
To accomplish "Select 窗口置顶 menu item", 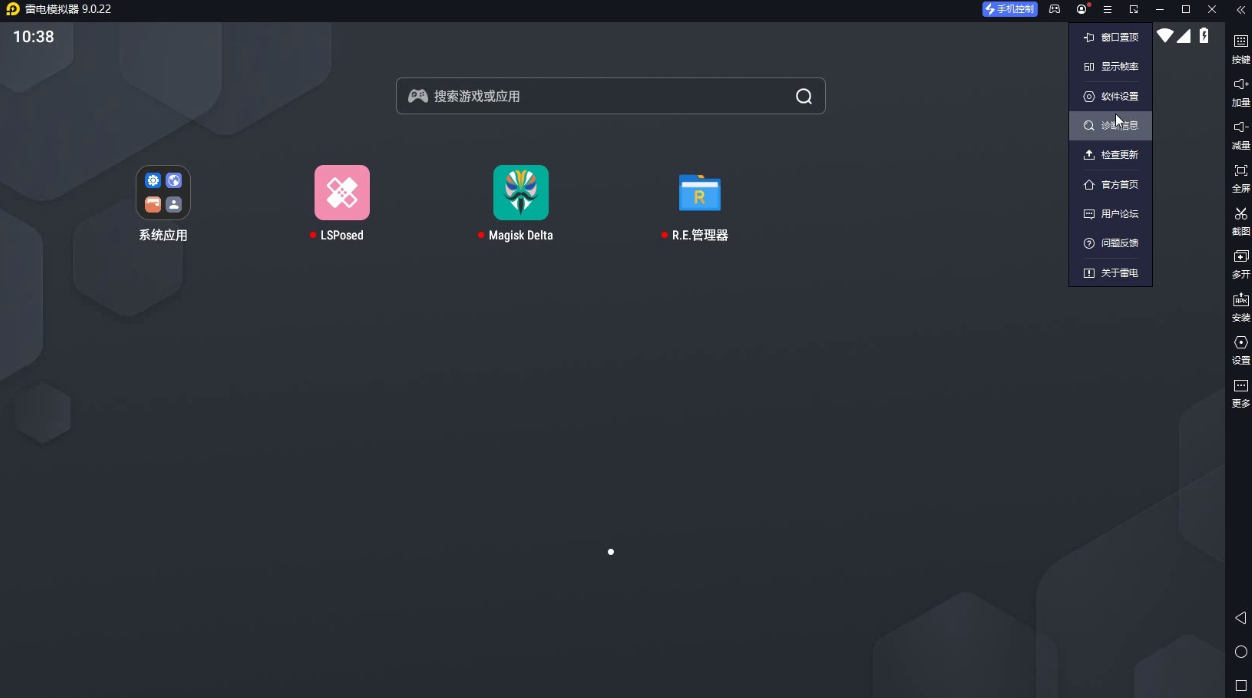I will click(x=1110, y=37).
